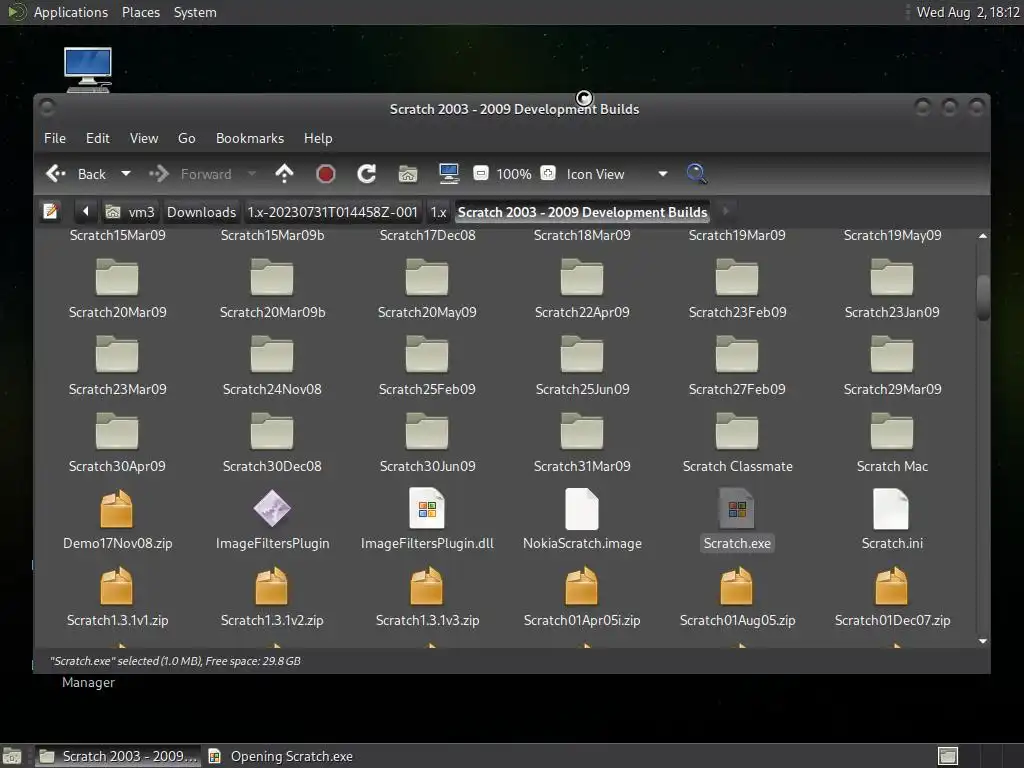Click the Up parent folder arrow

[284, 174]
